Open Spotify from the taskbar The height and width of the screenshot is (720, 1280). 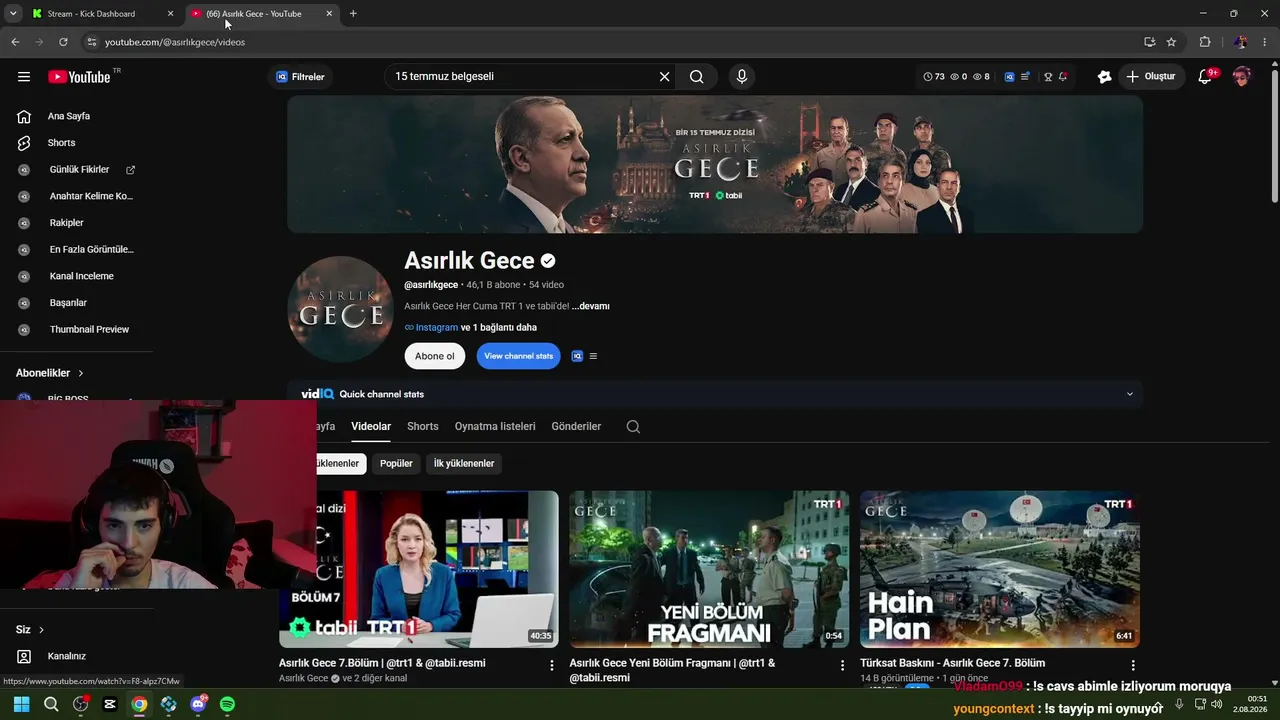[x=227, y=704]
